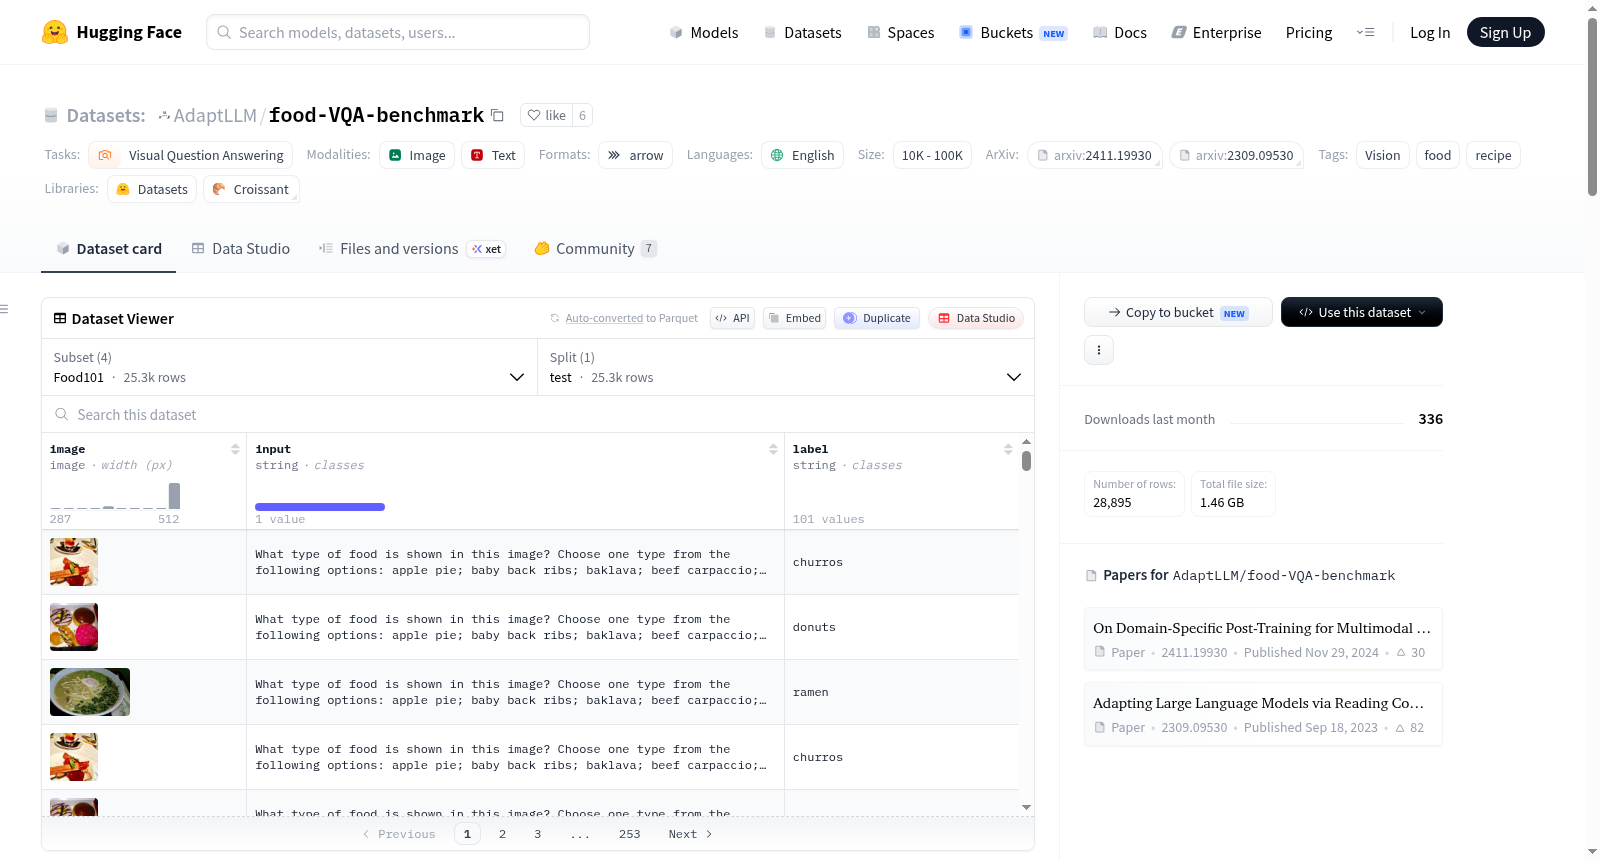This screenshot has width=1600, height=861.
Task: Sort the input column
Action: (773, 449)
